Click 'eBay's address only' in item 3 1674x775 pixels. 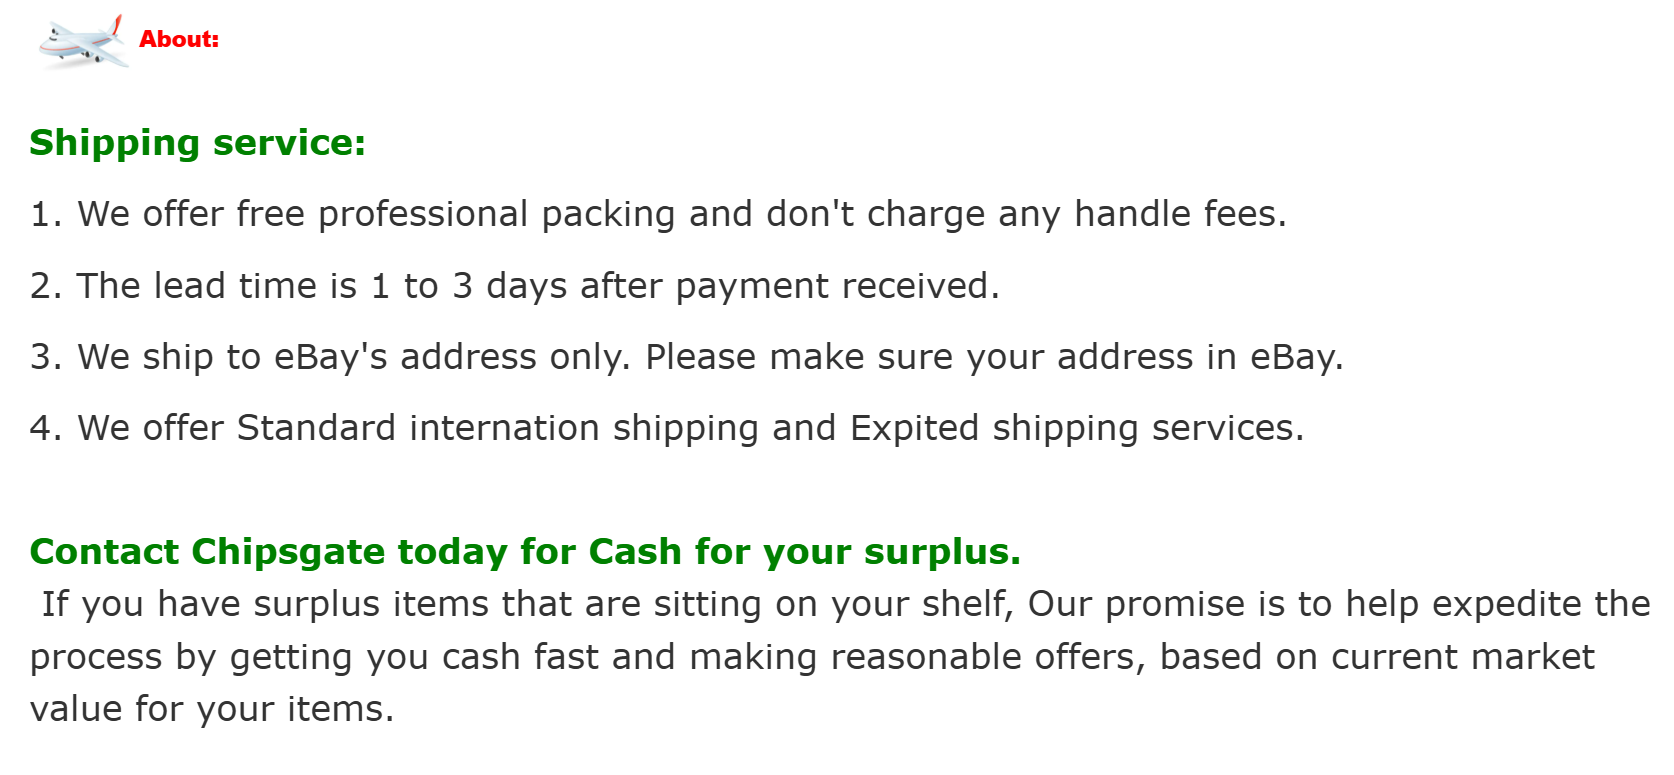tap(452, 357)
